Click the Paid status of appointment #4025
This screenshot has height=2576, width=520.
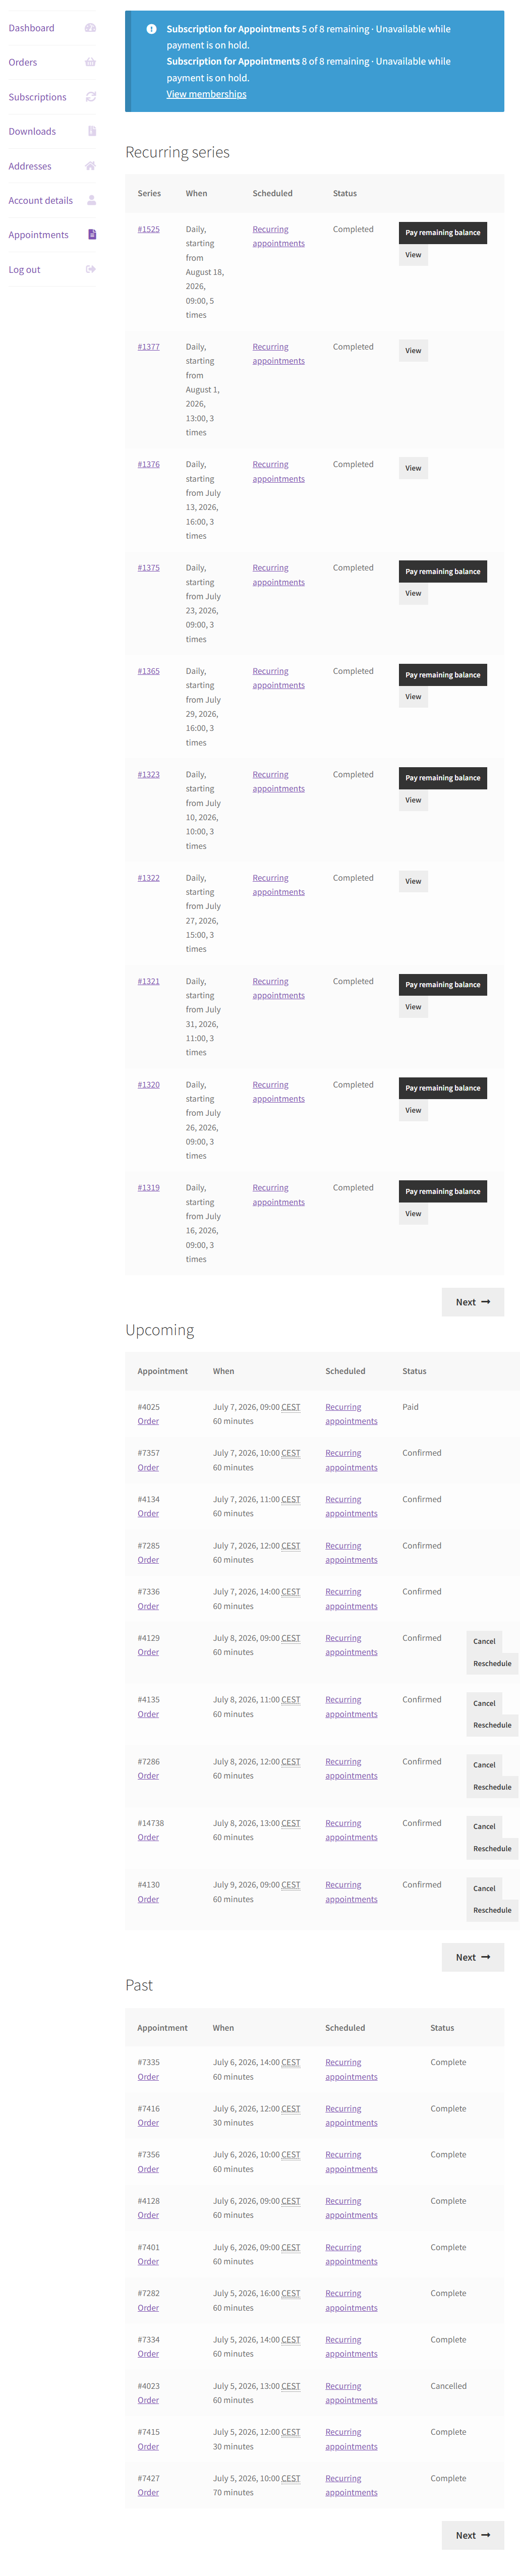tap(410, 1407)
